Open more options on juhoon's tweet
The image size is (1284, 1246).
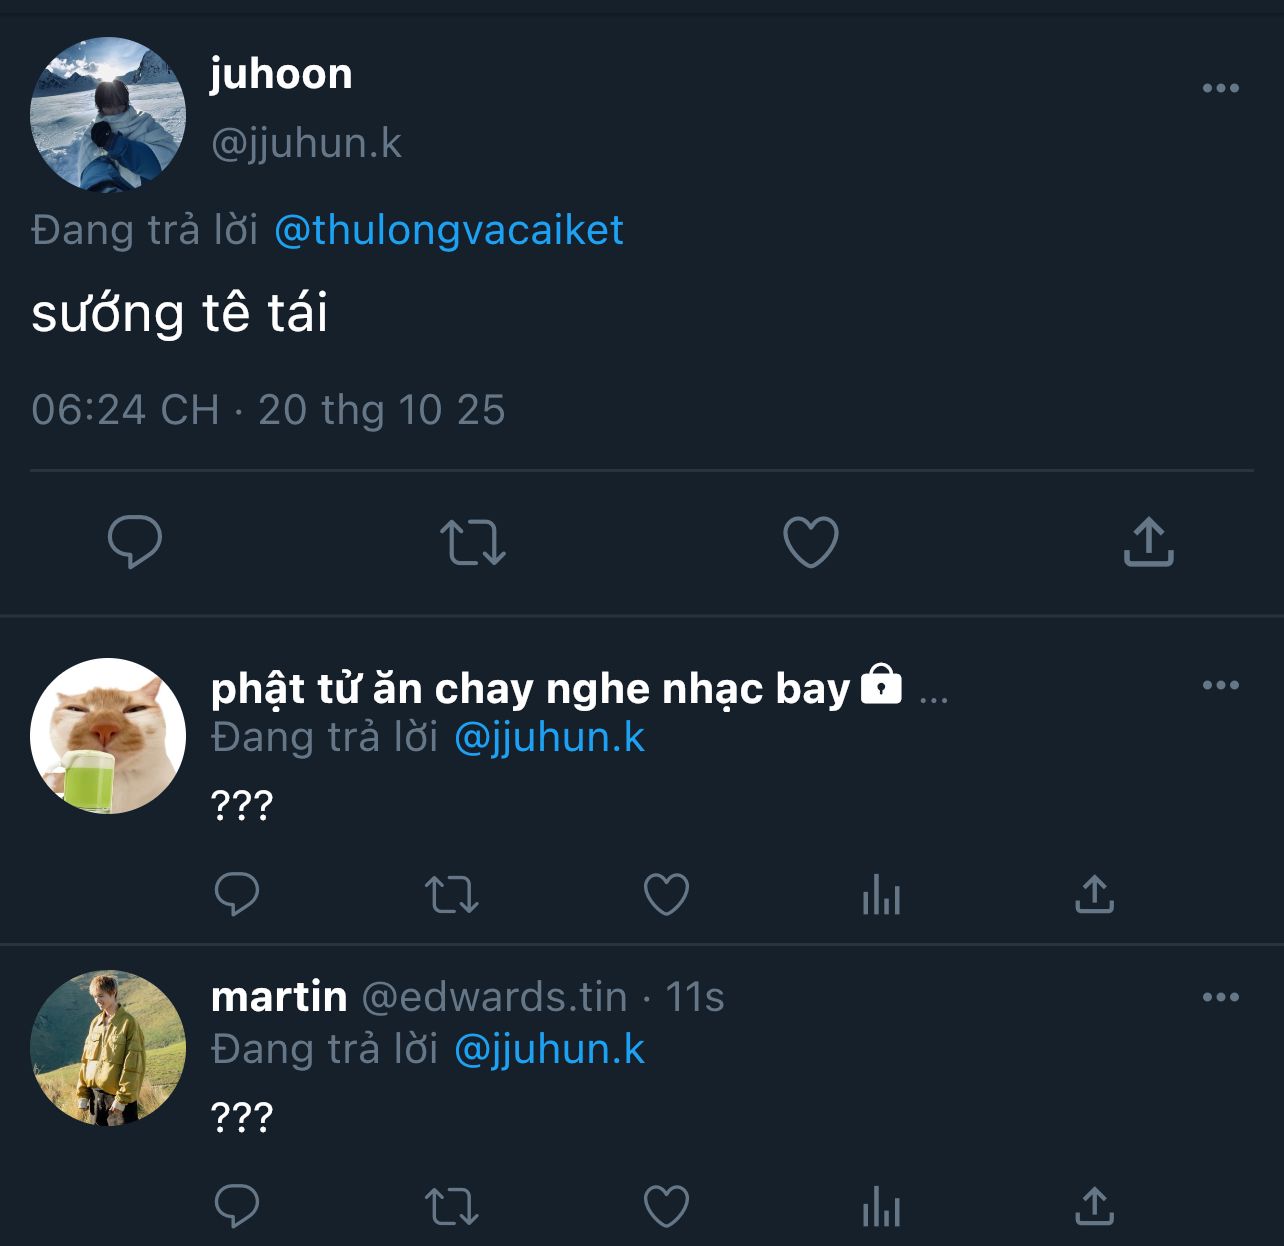[x=1220, y=88]
